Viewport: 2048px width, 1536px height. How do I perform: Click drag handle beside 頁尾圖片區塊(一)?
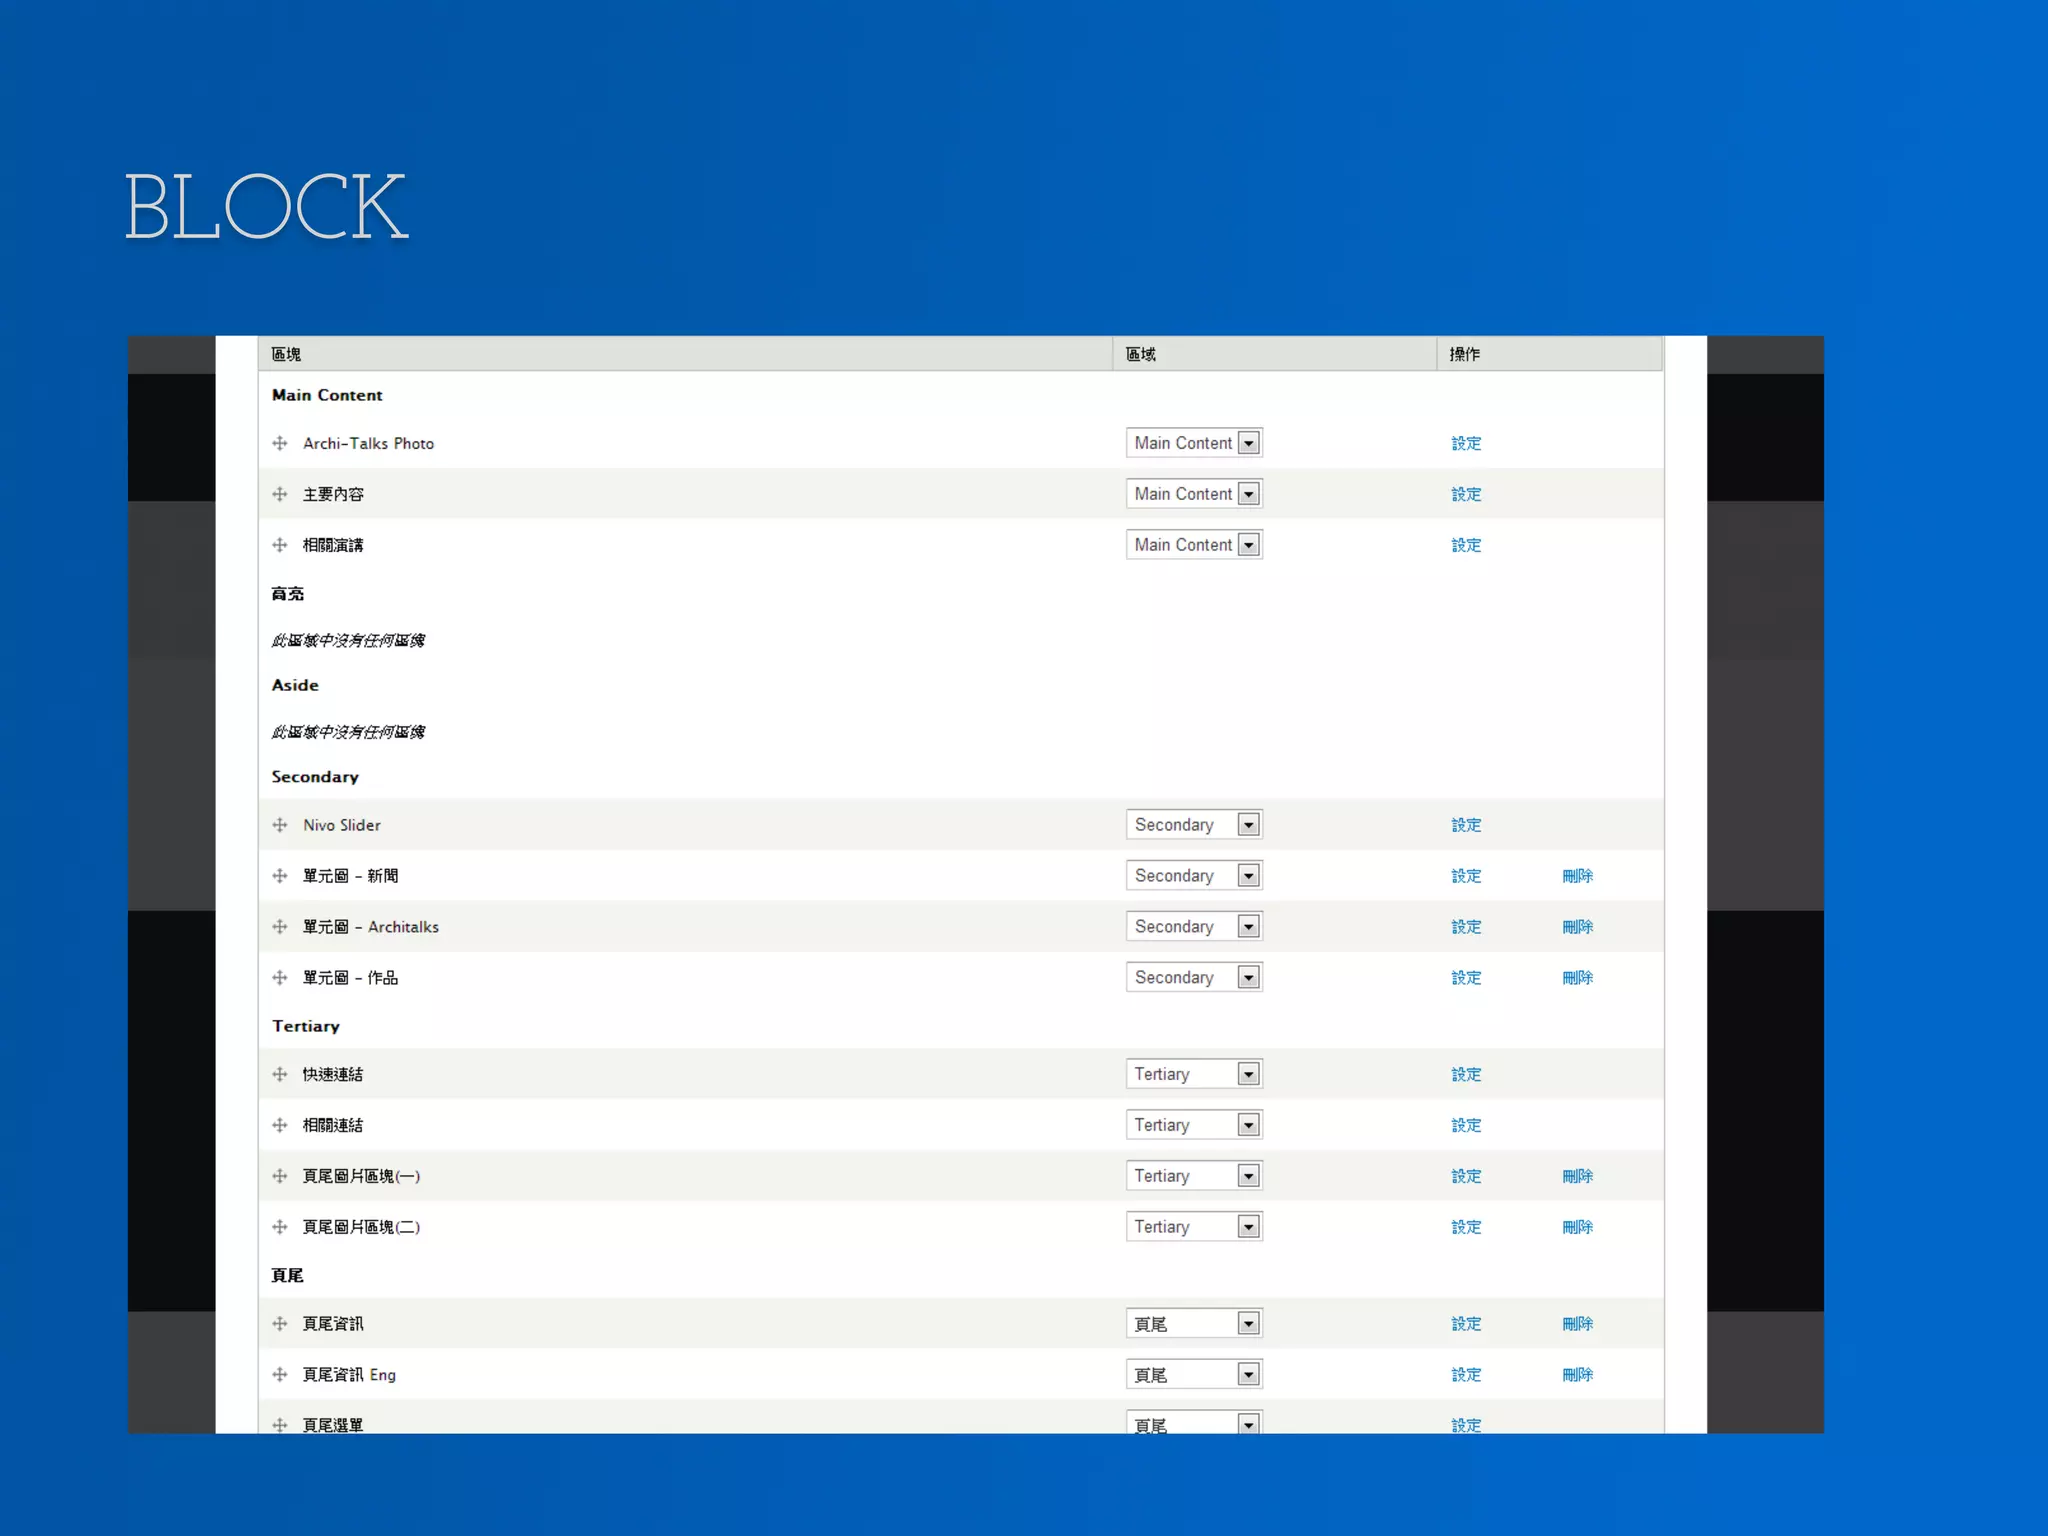coord(280,1176)
